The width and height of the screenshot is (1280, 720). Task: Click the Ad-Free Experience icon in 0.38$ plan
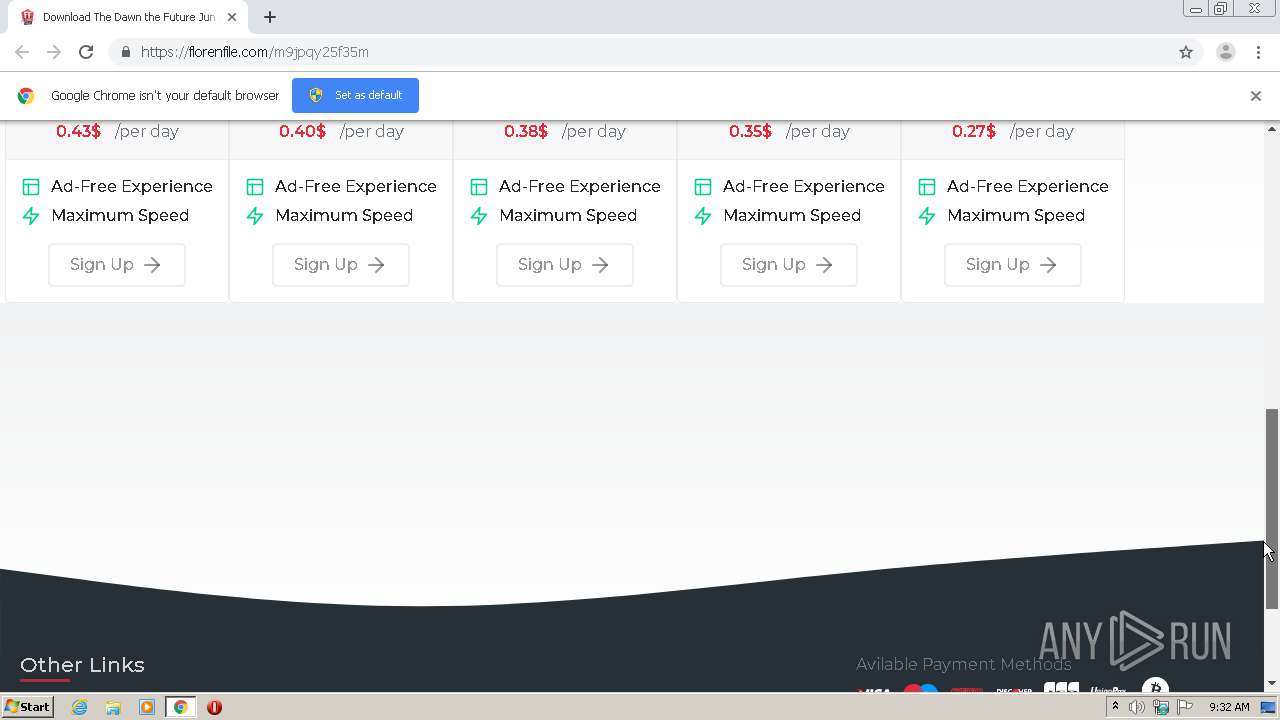coord(479,187)
